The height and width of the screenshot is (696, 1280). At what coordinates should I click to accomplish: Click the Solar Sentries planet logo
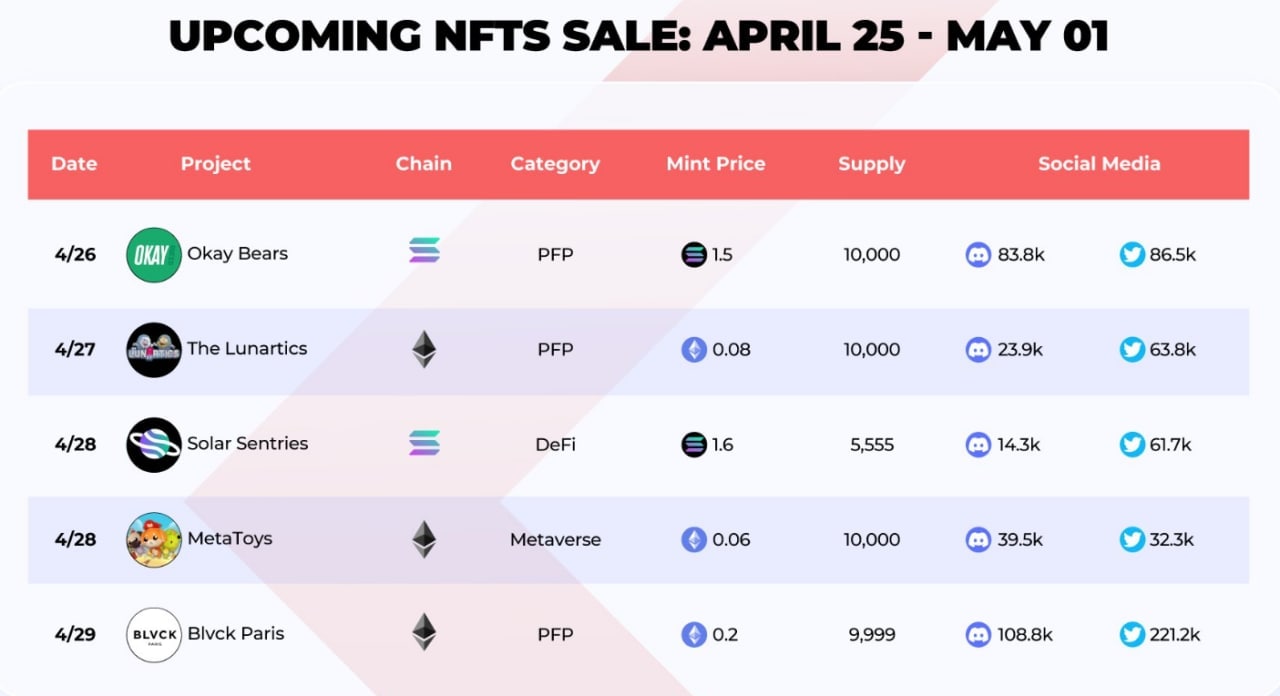click(x=154, y=444)
